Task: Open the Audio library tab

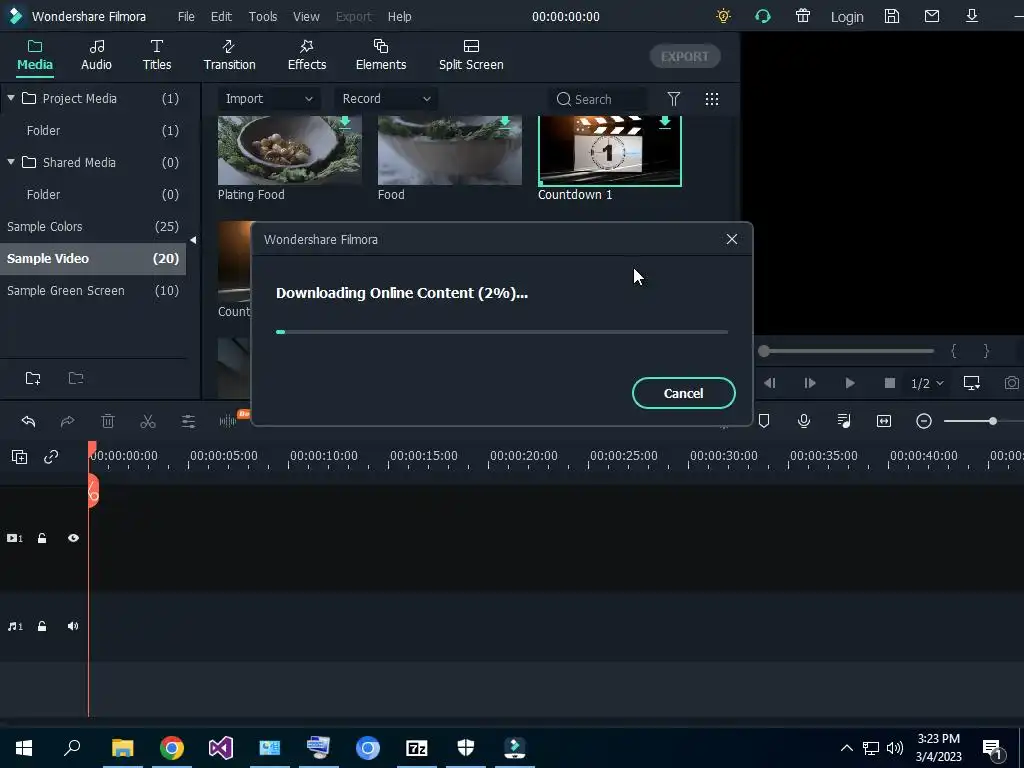Action: click(96, 56)
